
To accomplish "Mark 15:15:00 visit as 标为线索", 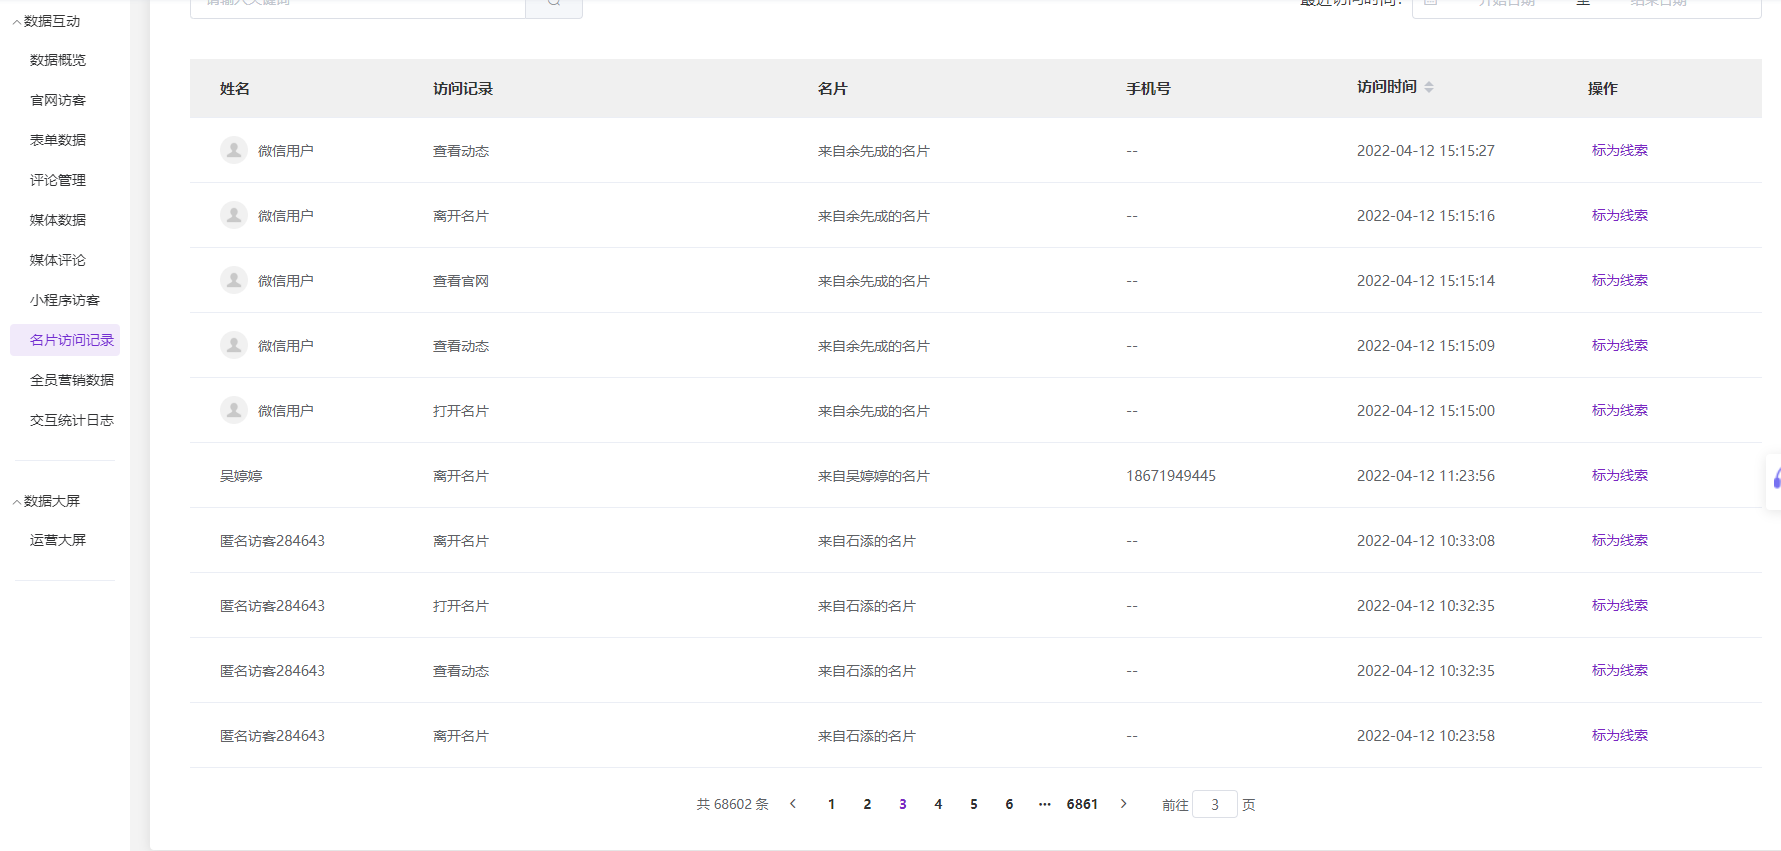I will (x=1620, y=410).
